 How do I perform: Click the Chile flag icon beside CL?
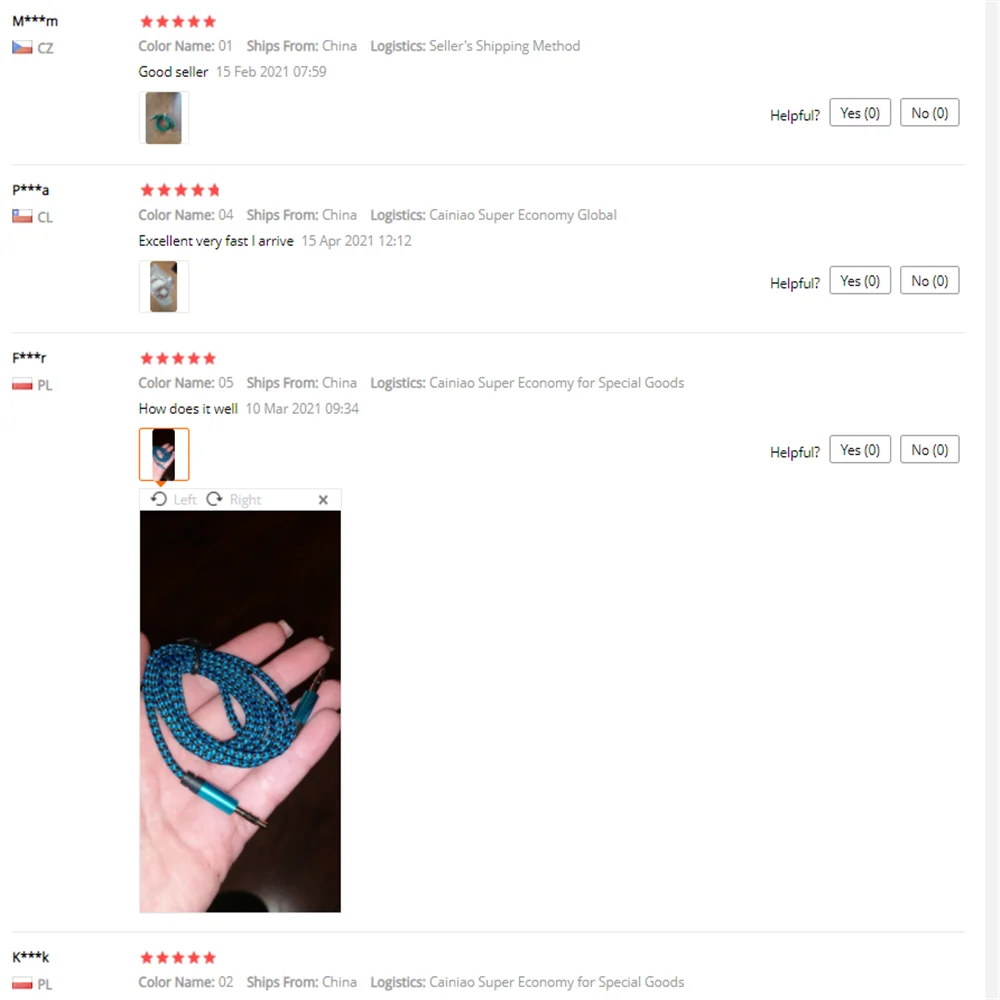click(x=22, y=216)
